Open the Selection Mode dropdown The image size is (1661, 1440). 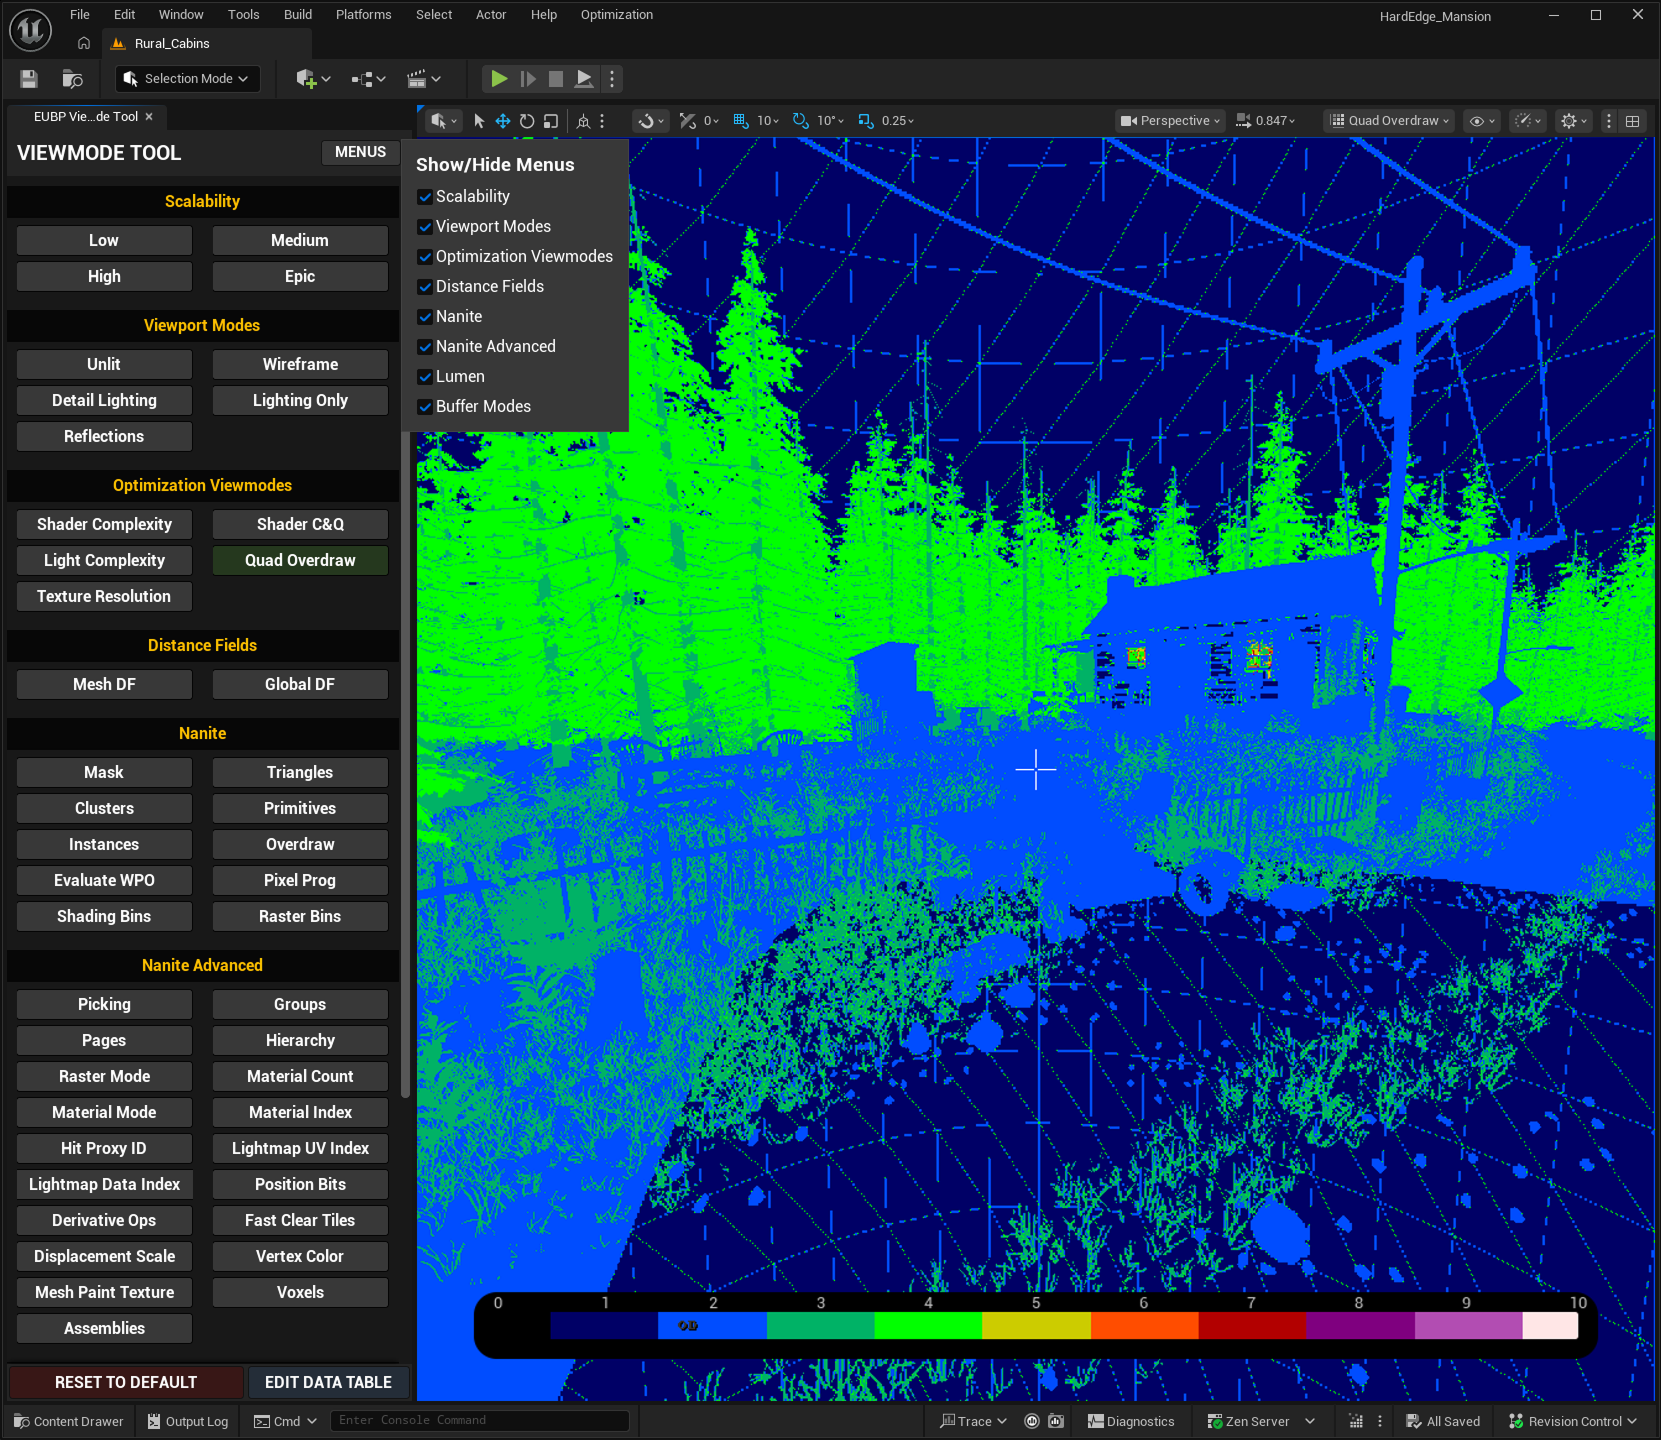[187, 79]
